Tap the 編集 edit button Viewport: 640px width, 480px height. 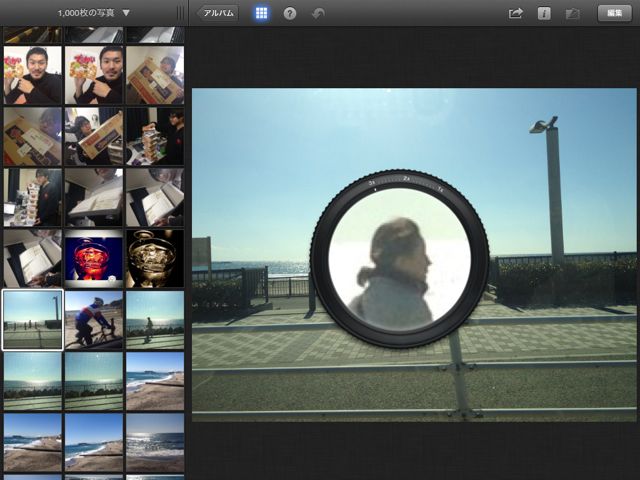pyautogui.click(x=614, y=13)
